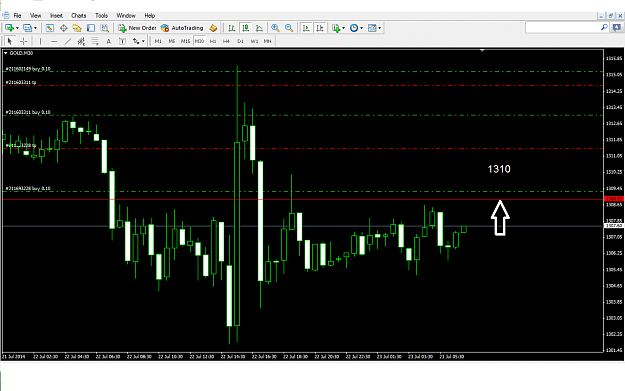Show the Data Window panel

pos(63,28)
